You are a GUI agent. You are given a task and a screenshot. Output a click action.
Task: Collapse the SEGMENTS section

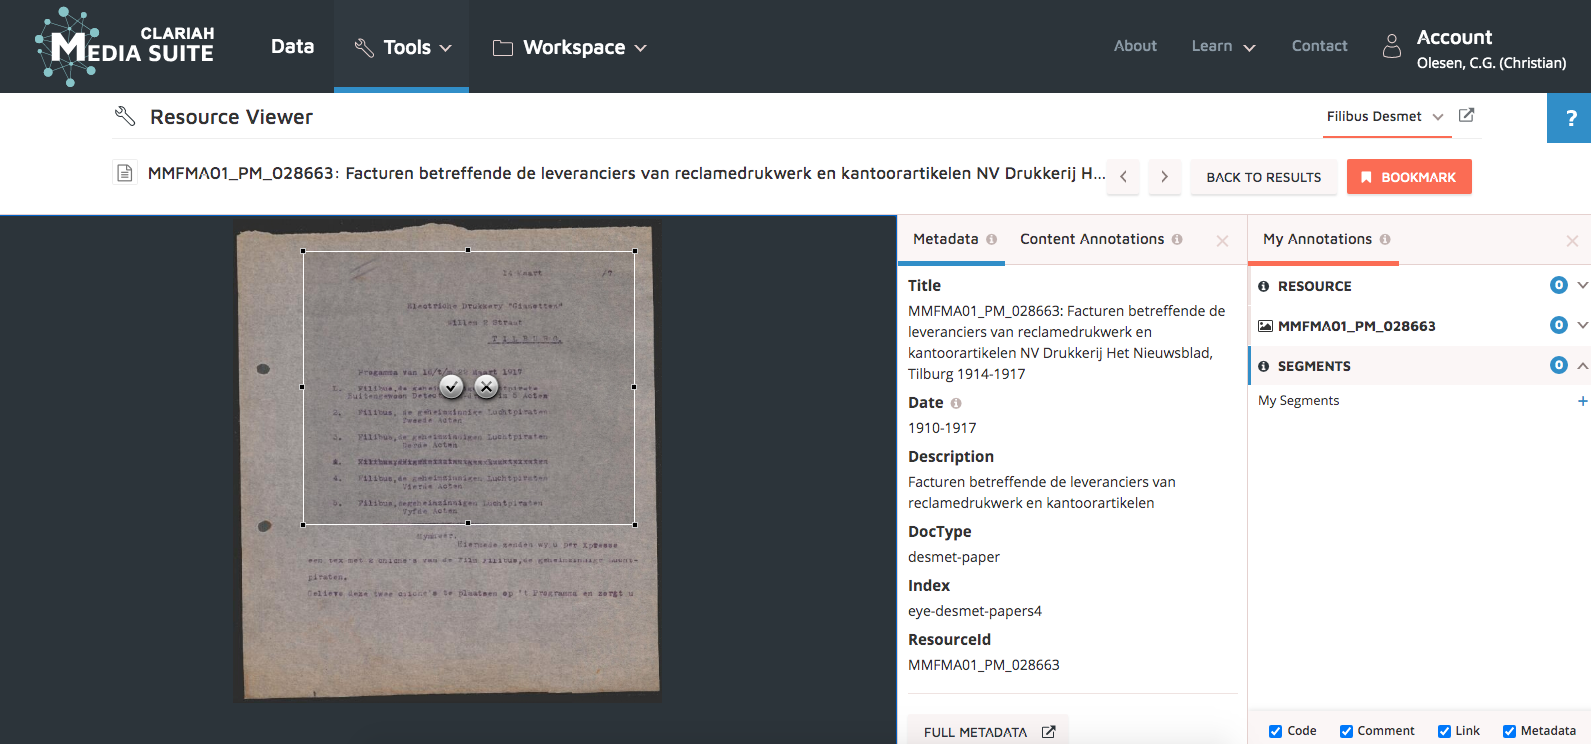[x=1582, y=366]
